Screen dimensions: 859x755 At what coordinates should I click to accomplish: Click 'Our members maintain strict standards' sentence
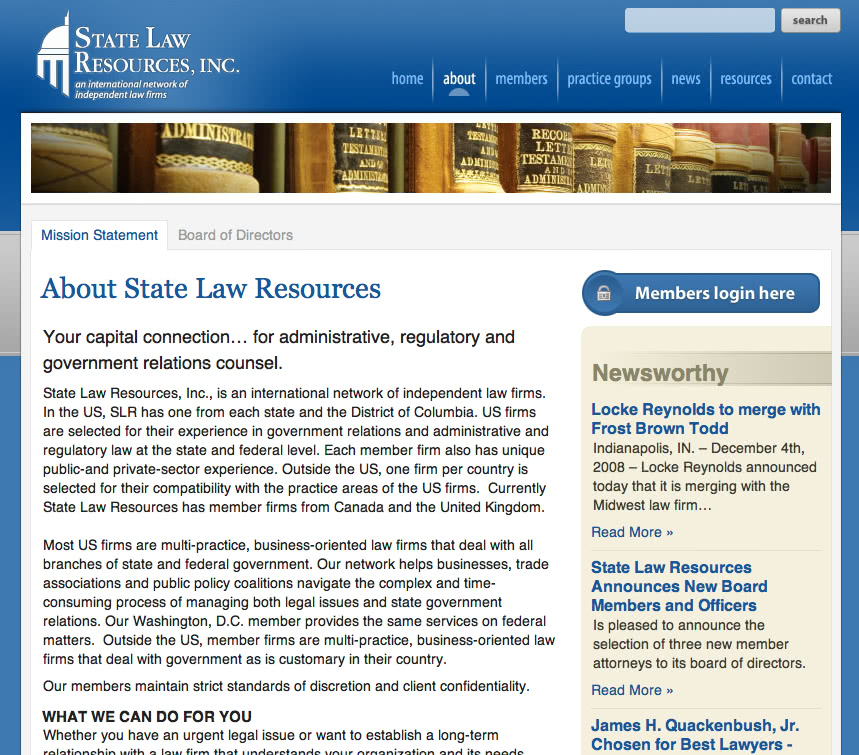pos(286,686)
